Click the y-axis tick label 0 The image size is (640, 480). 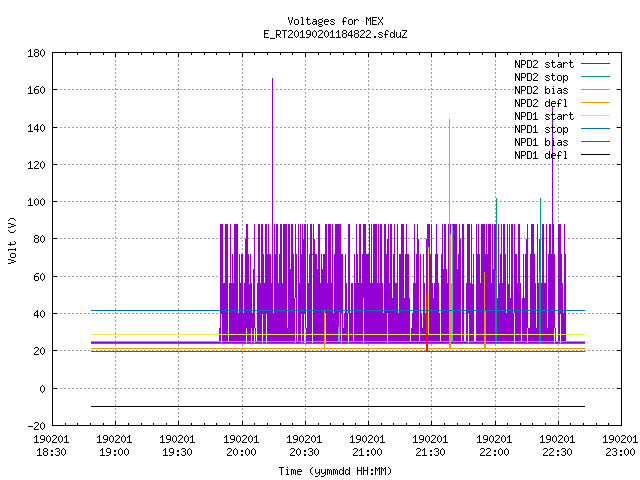coord(42,389)
